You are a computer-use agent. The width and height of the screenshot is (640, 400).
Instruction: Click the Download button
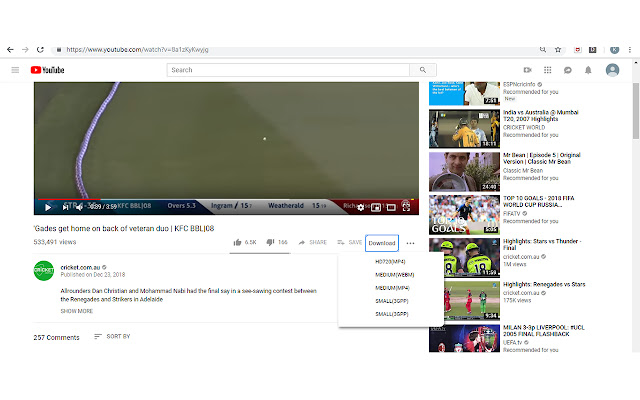[x=382, y=243]
